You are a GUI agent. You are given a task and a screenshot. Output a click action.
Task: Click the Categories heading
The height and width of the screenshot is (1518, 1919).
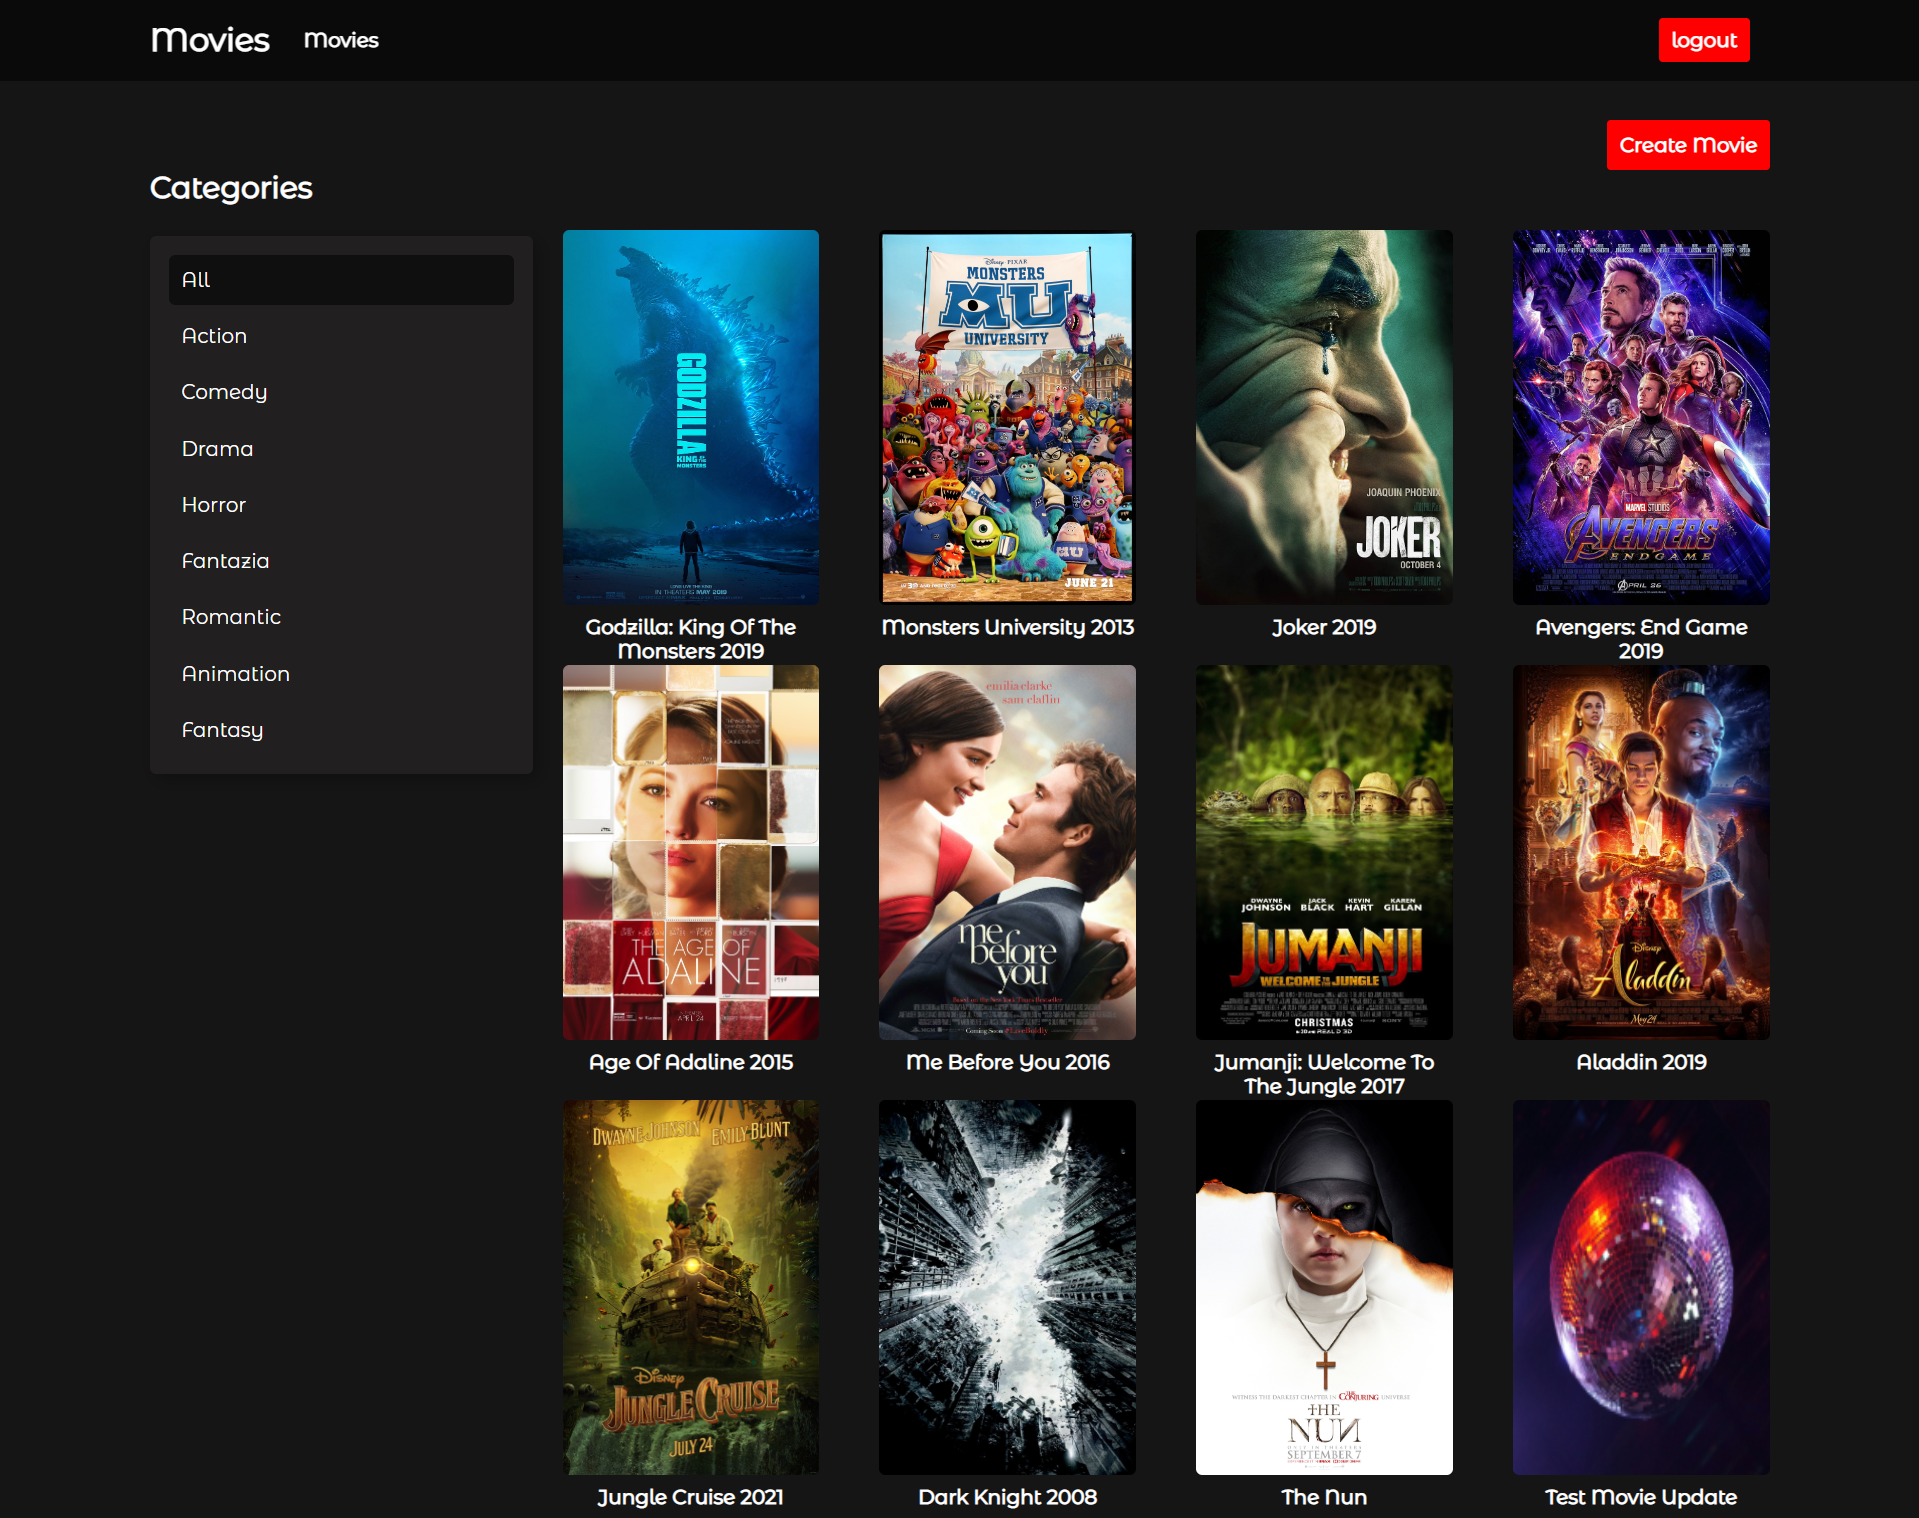click(x=231, y=188)
